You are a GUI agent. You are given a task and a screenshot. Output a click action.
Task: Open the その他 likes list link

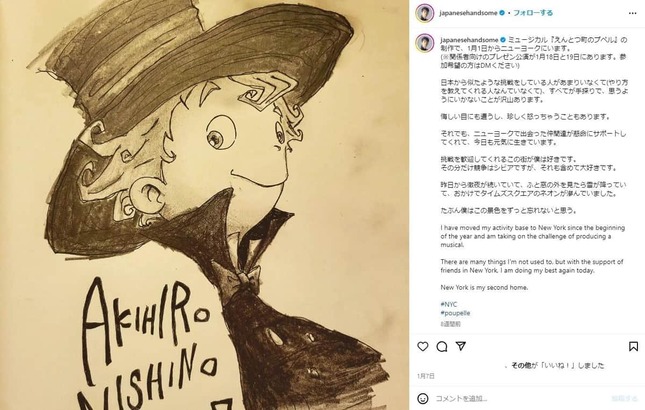(x=521, y=365)
